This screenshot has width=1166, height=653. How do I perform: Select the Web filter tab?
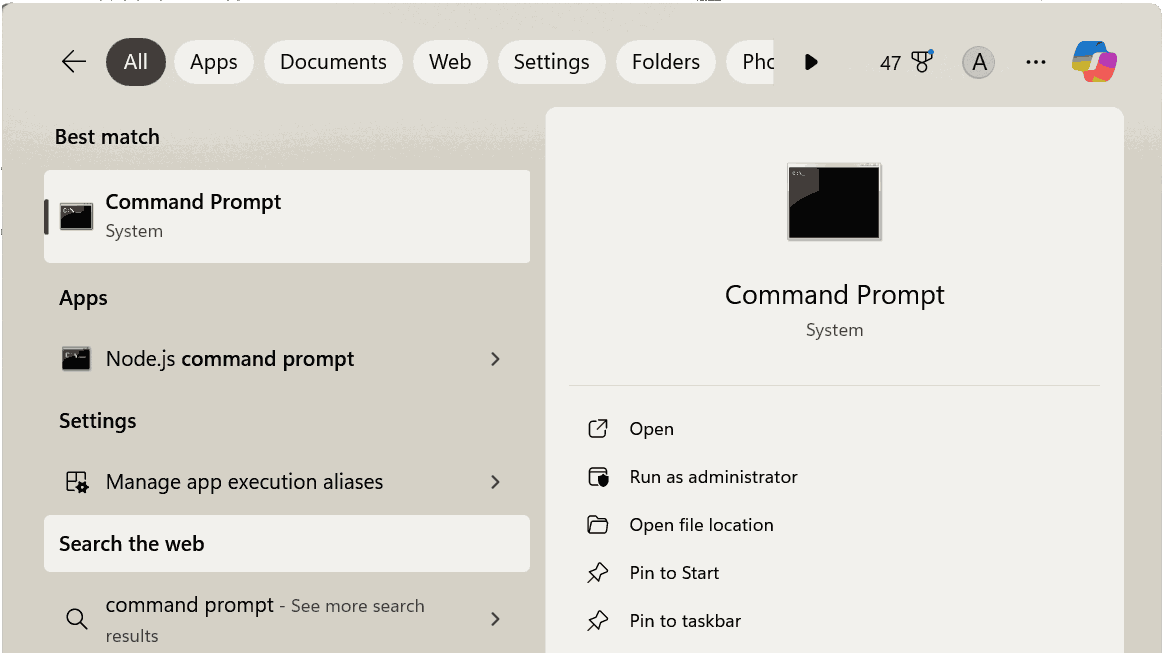(450, 62)
